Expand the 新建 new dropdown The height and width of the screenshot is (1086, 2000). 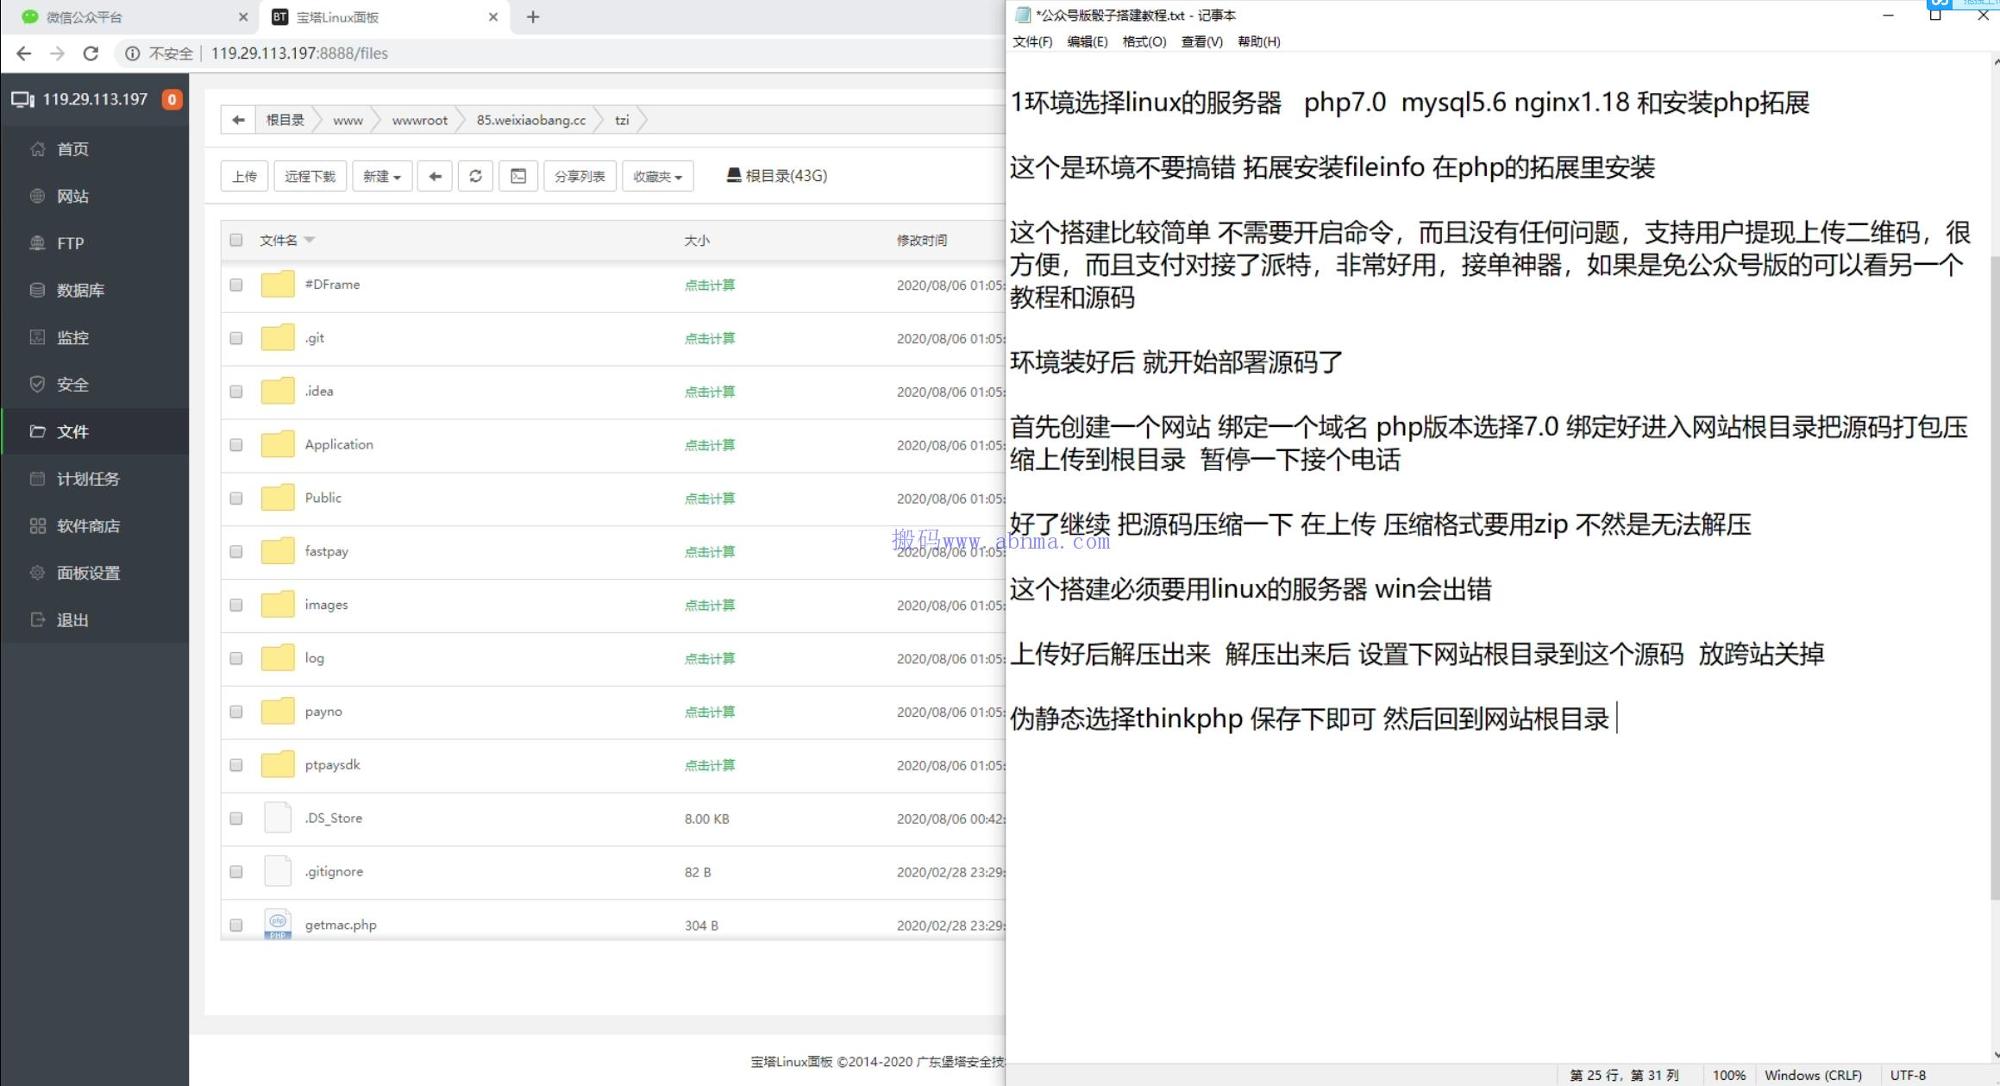382,176
